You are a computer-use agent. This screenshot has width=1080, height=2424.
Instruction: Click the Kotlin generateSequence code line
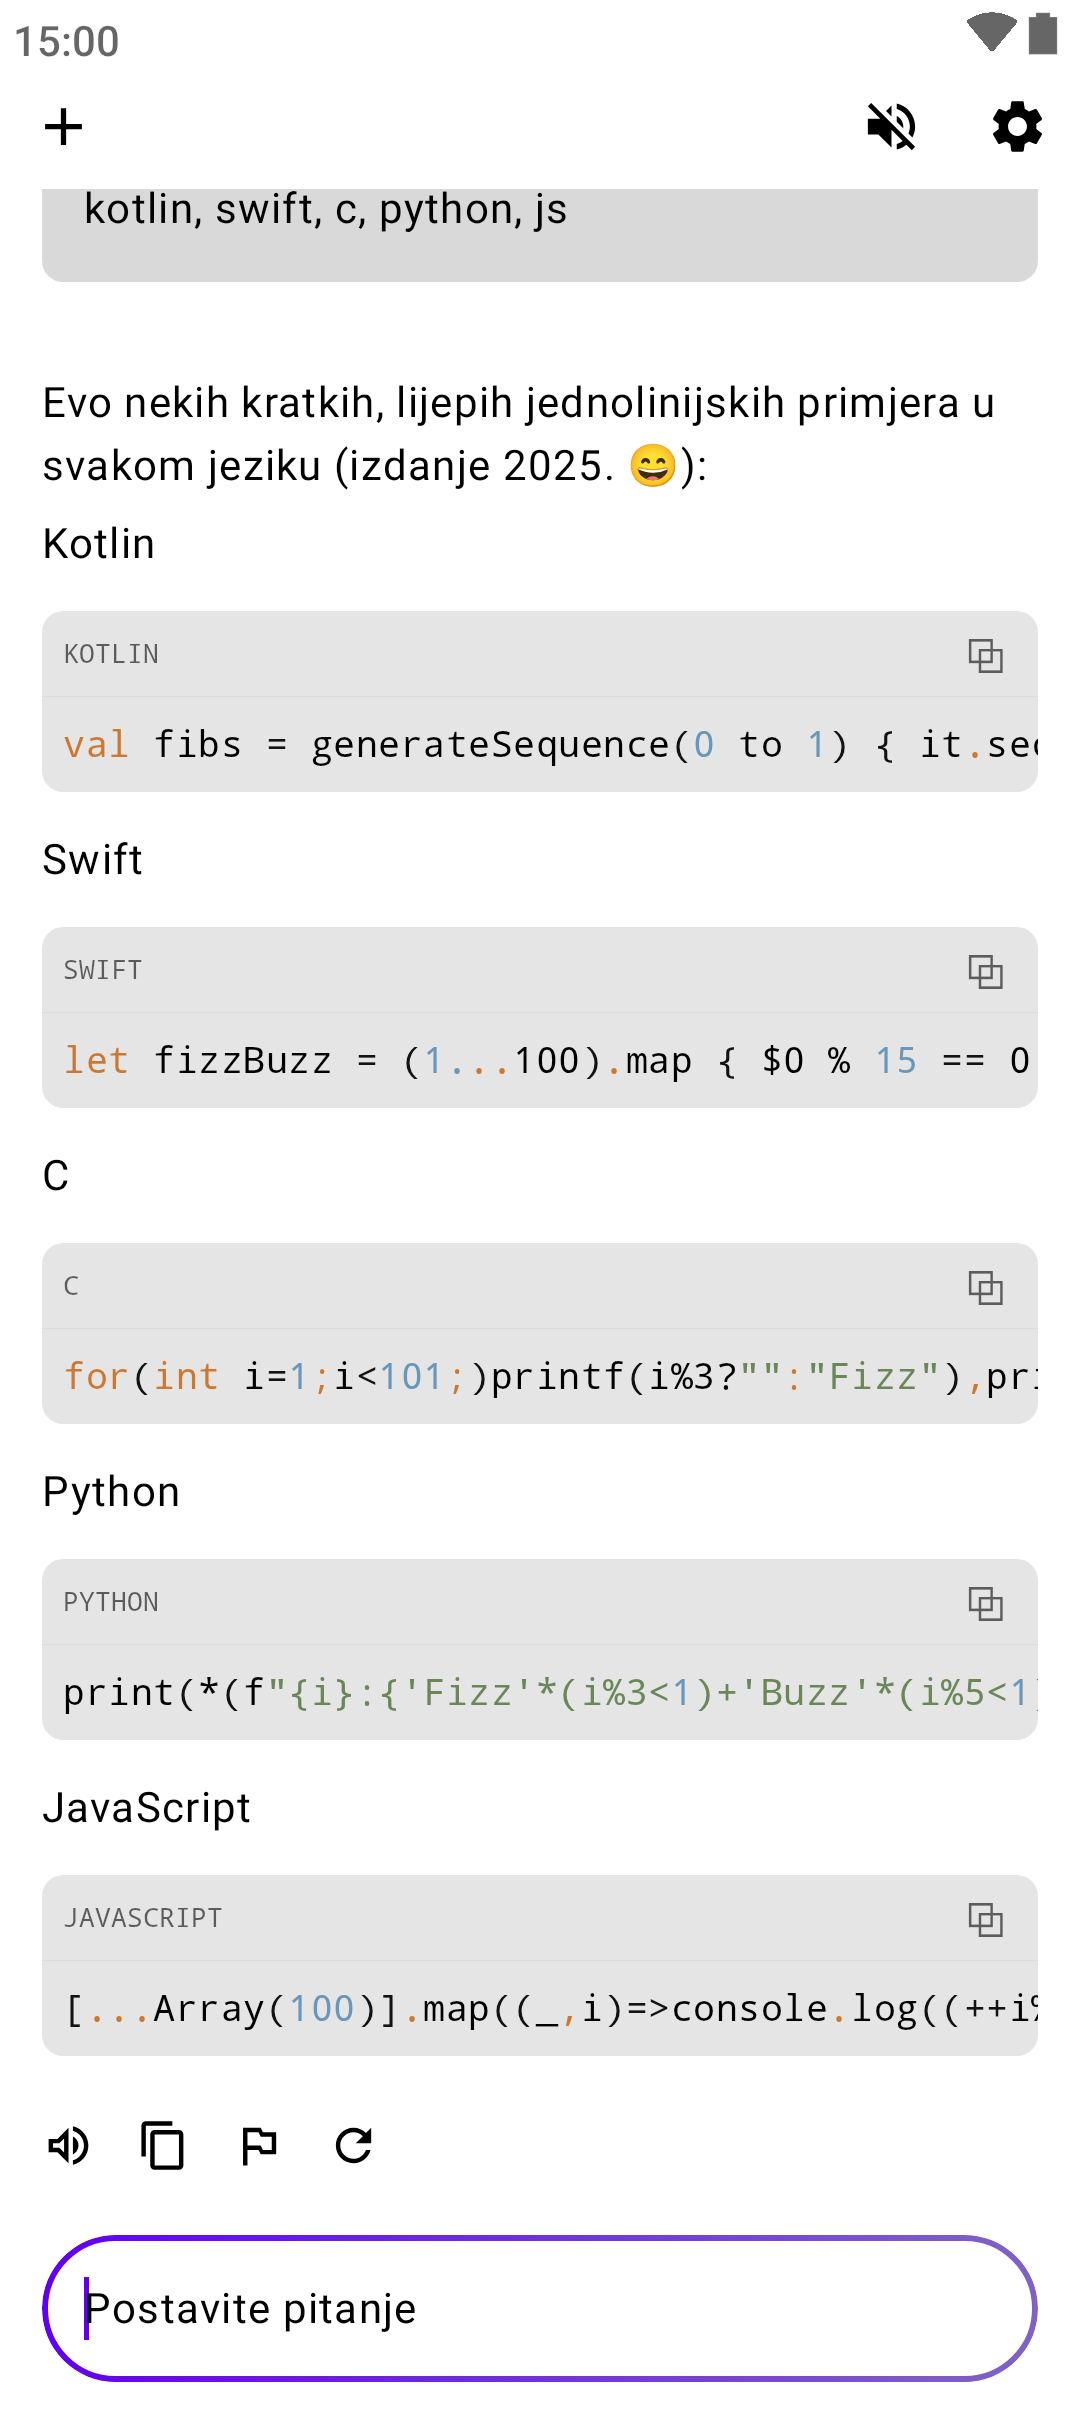point(540,745)
